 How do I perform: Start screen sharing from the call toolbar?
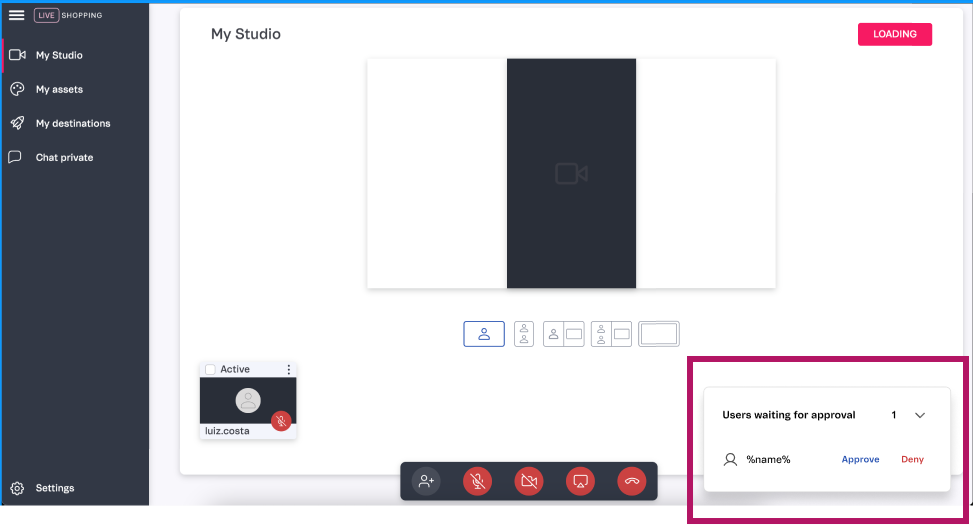(x=580, y=481)
